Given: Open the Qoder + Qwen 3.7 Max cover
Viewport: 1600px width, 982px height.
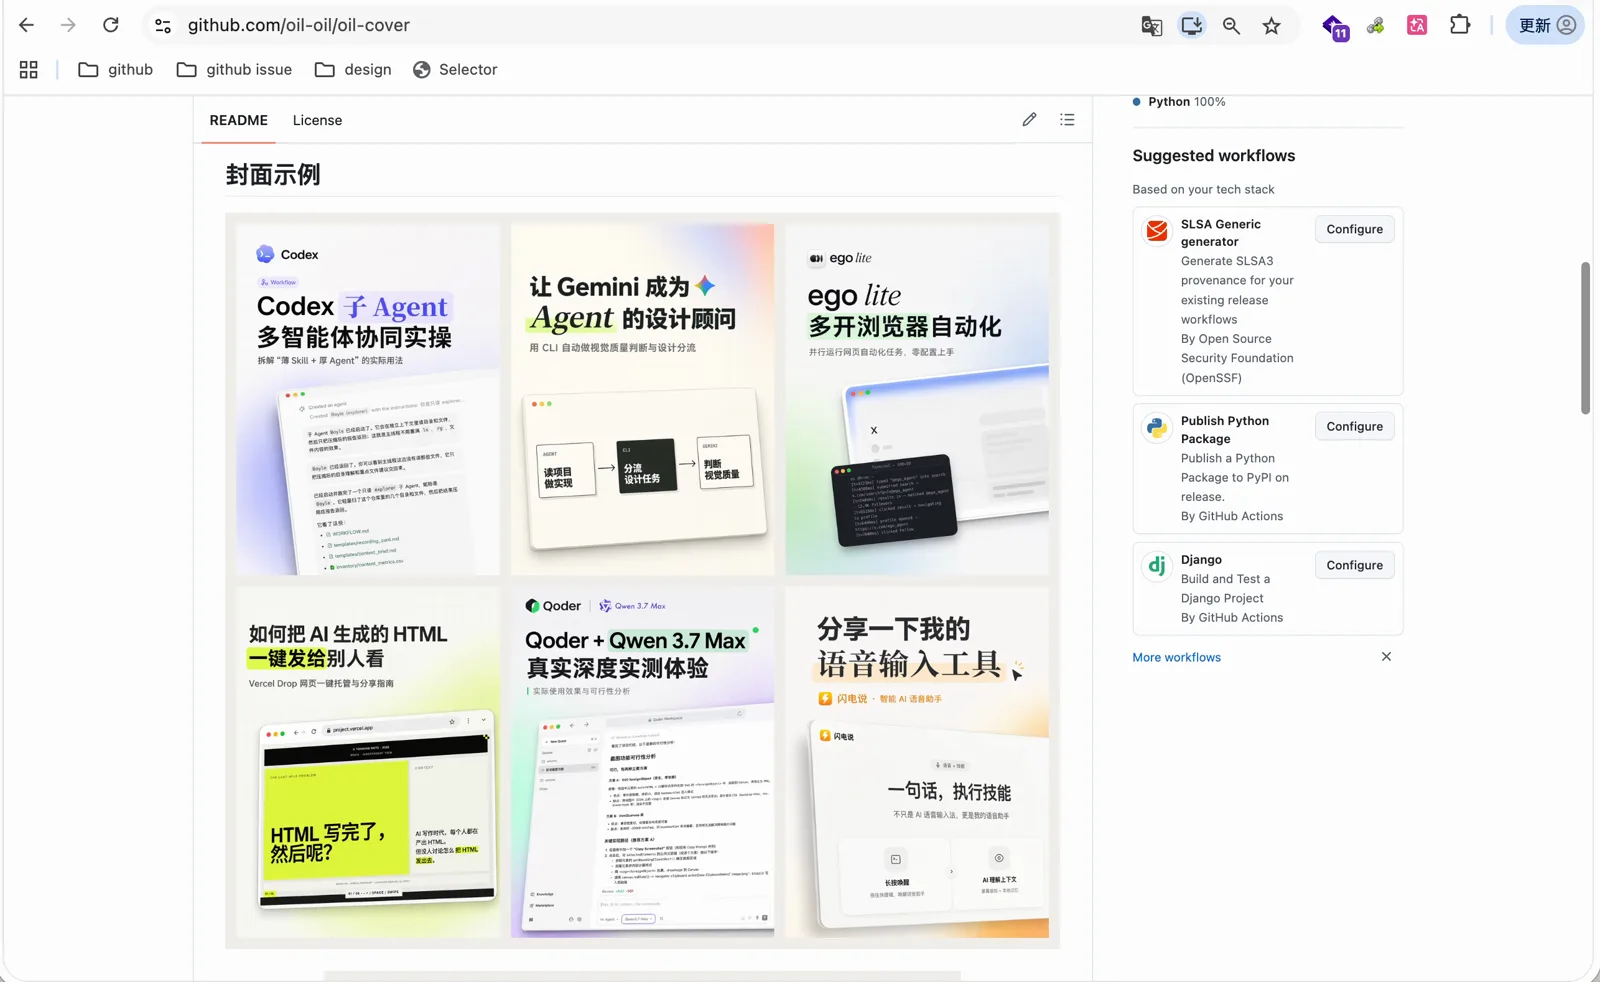Looking at the screenshot, I should click(642, 762).
